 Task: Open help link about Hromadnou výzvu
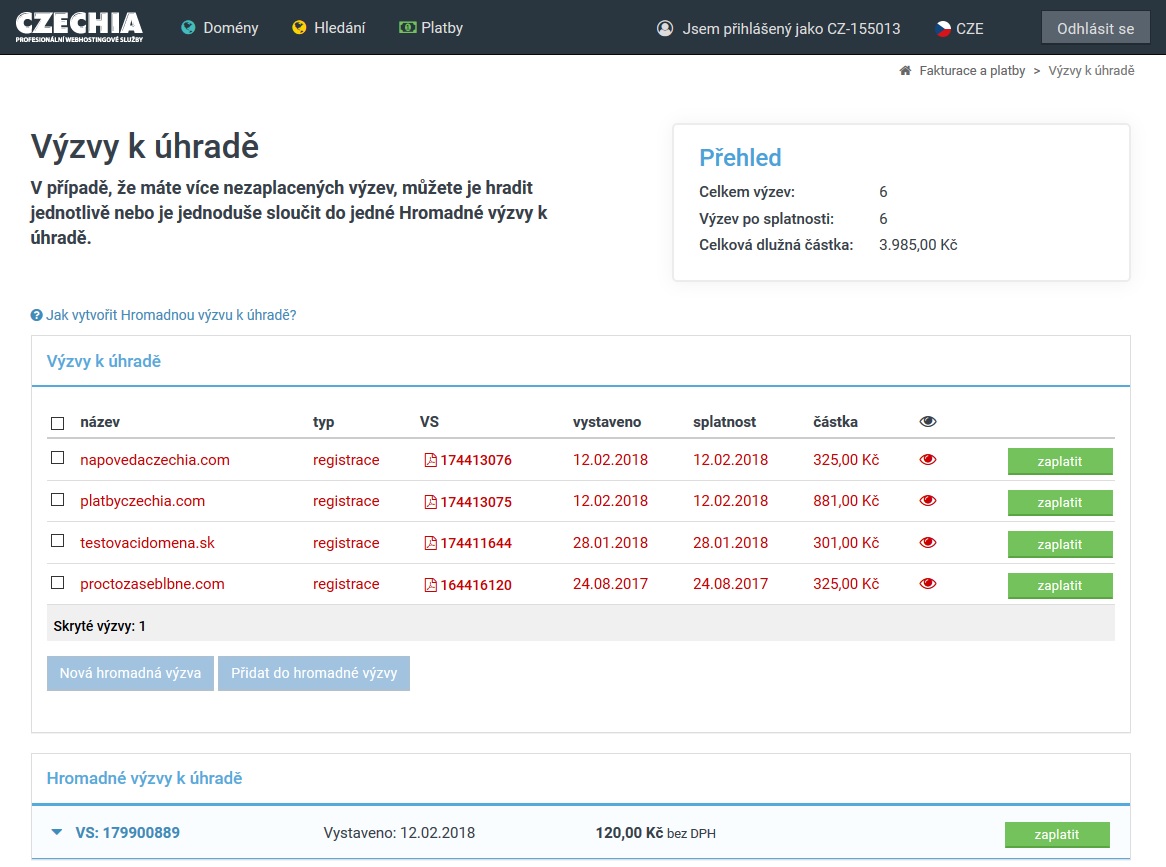click(x=170, y=315)
